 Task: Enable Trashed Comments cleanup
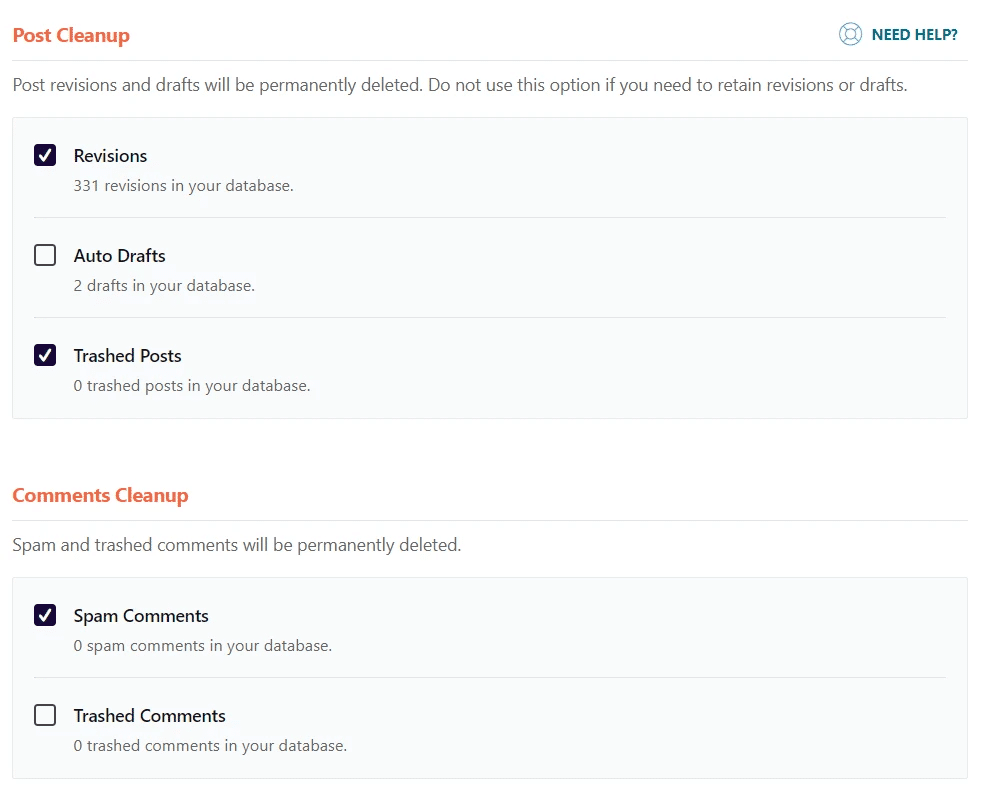click(x=45, y=715)
